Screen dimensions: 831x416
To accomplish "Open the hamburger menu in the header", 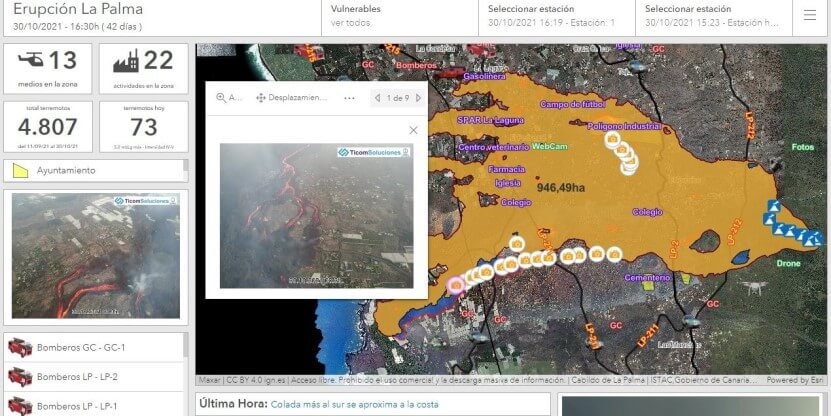I will coord(809,16).
